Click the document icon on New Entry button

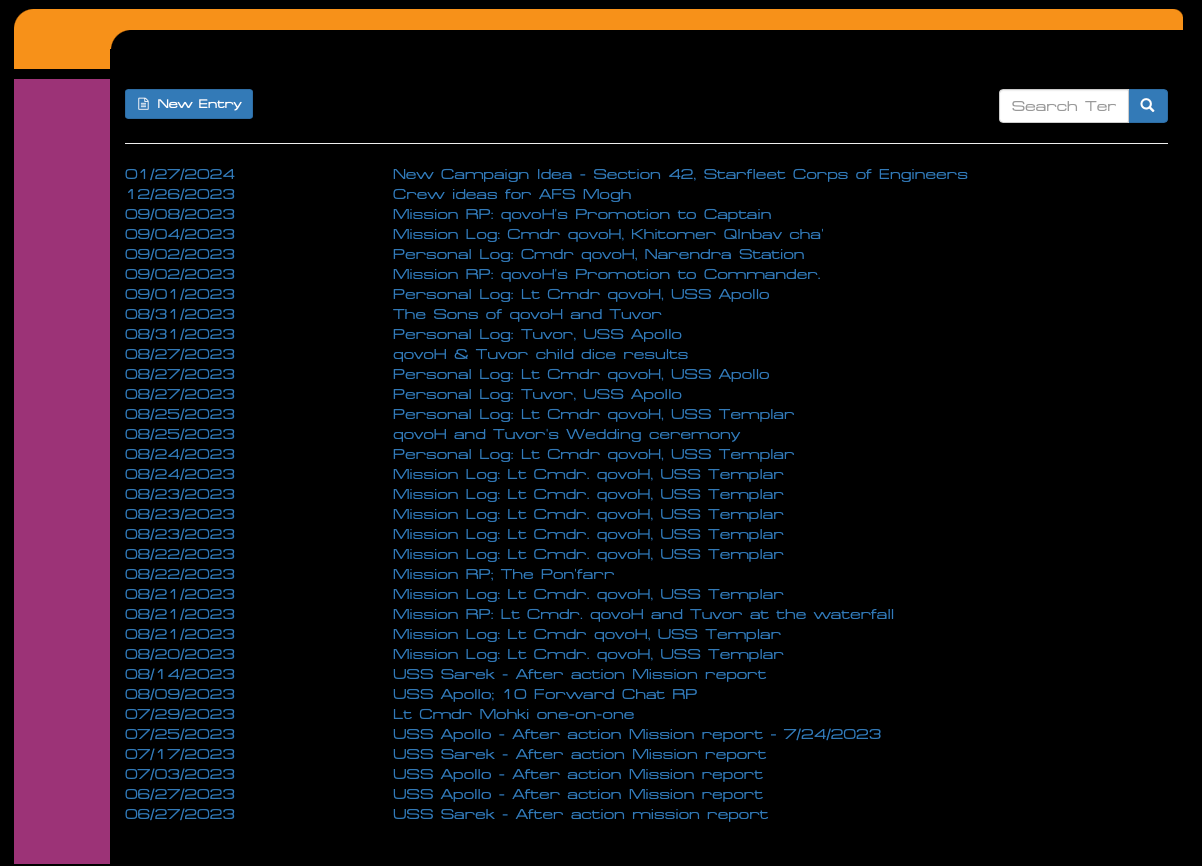[143, 103]
